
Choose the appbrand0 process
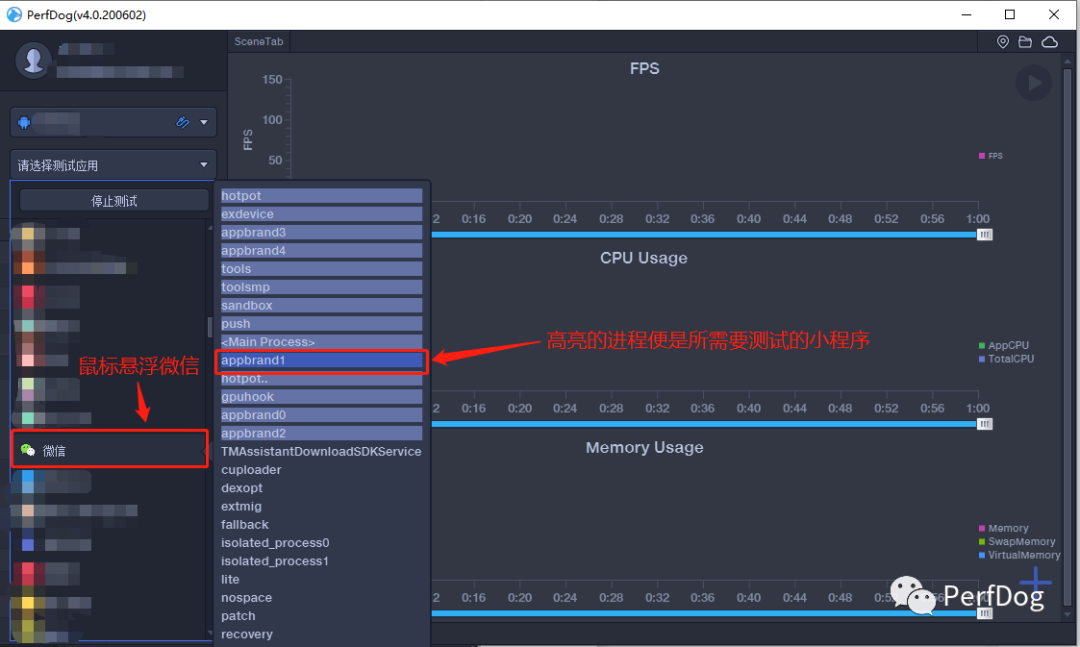tap(321, 415)
